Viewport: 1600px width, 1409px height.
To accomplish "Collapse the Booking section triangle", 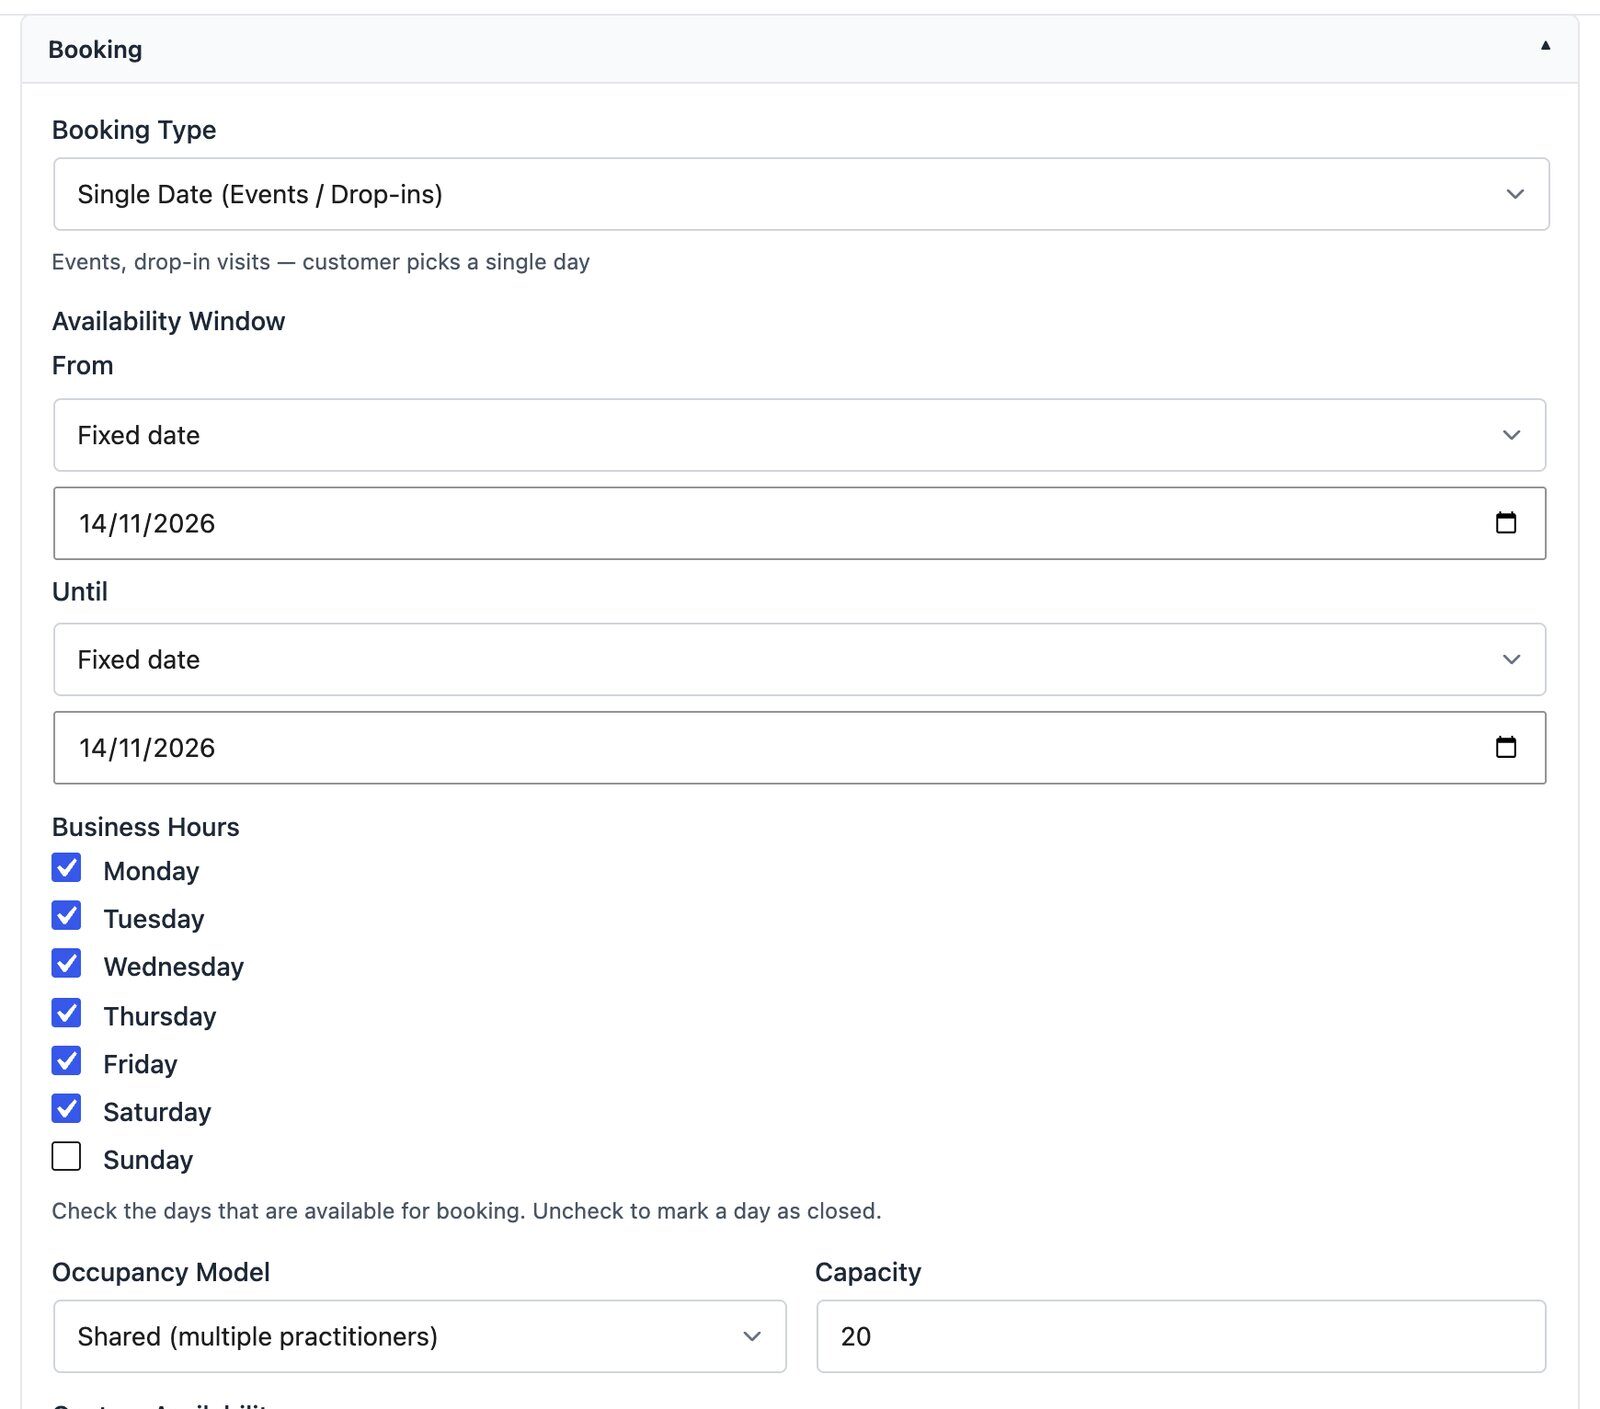I will click(x=1545, y=46).
